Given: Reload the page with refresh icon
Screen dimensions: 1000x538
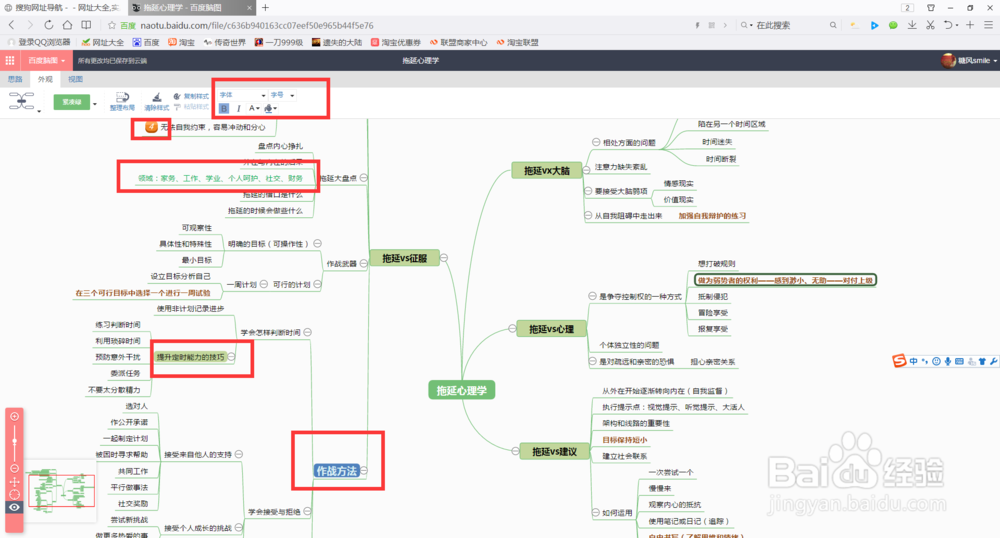Looking at the screenshot, I should coord(48,25).
